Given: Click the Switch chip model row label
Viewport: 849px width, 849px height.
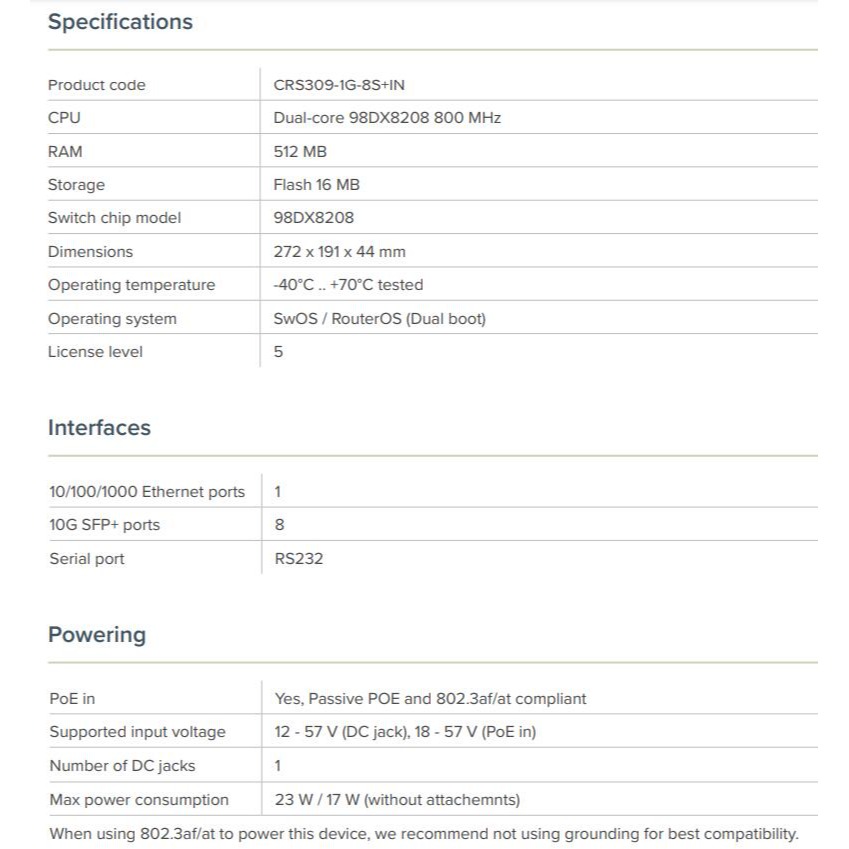Looking at the screenshot, I should [x=114, y=218].
